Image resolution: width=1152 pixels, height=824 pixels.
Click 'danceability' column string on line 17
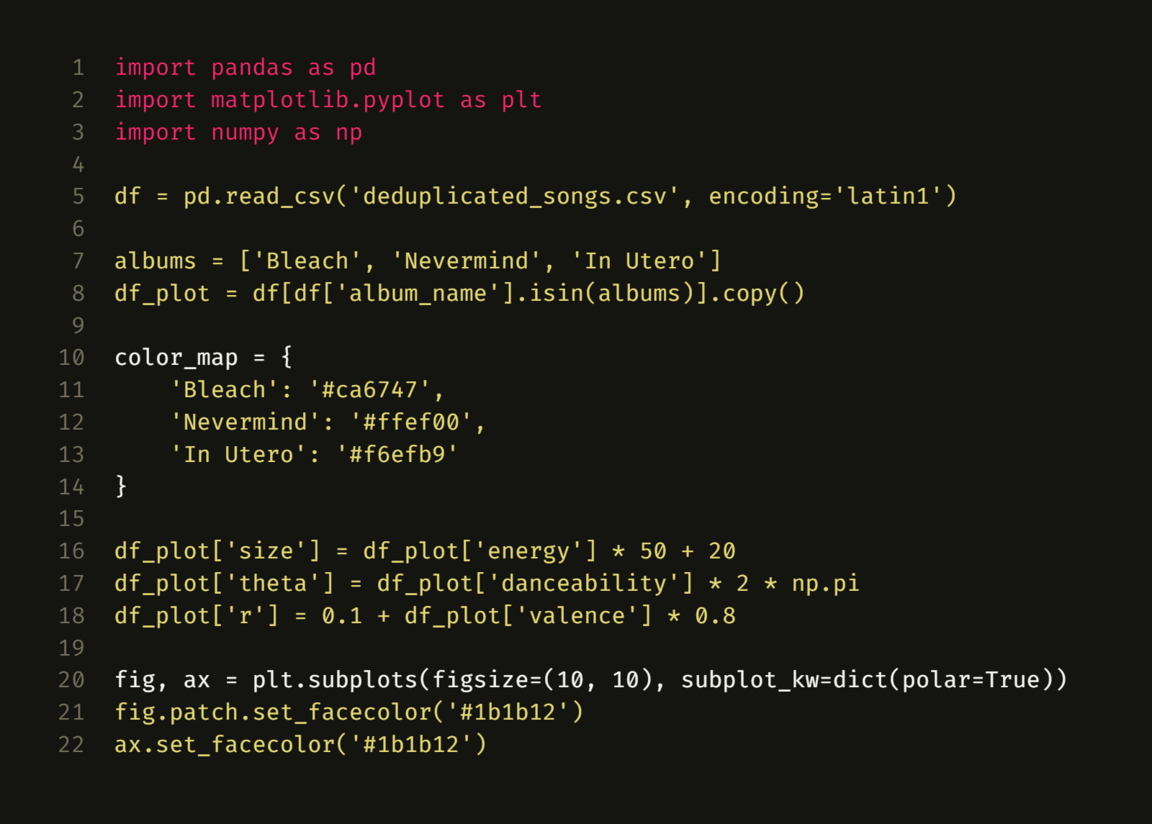(x=584, y=583)
